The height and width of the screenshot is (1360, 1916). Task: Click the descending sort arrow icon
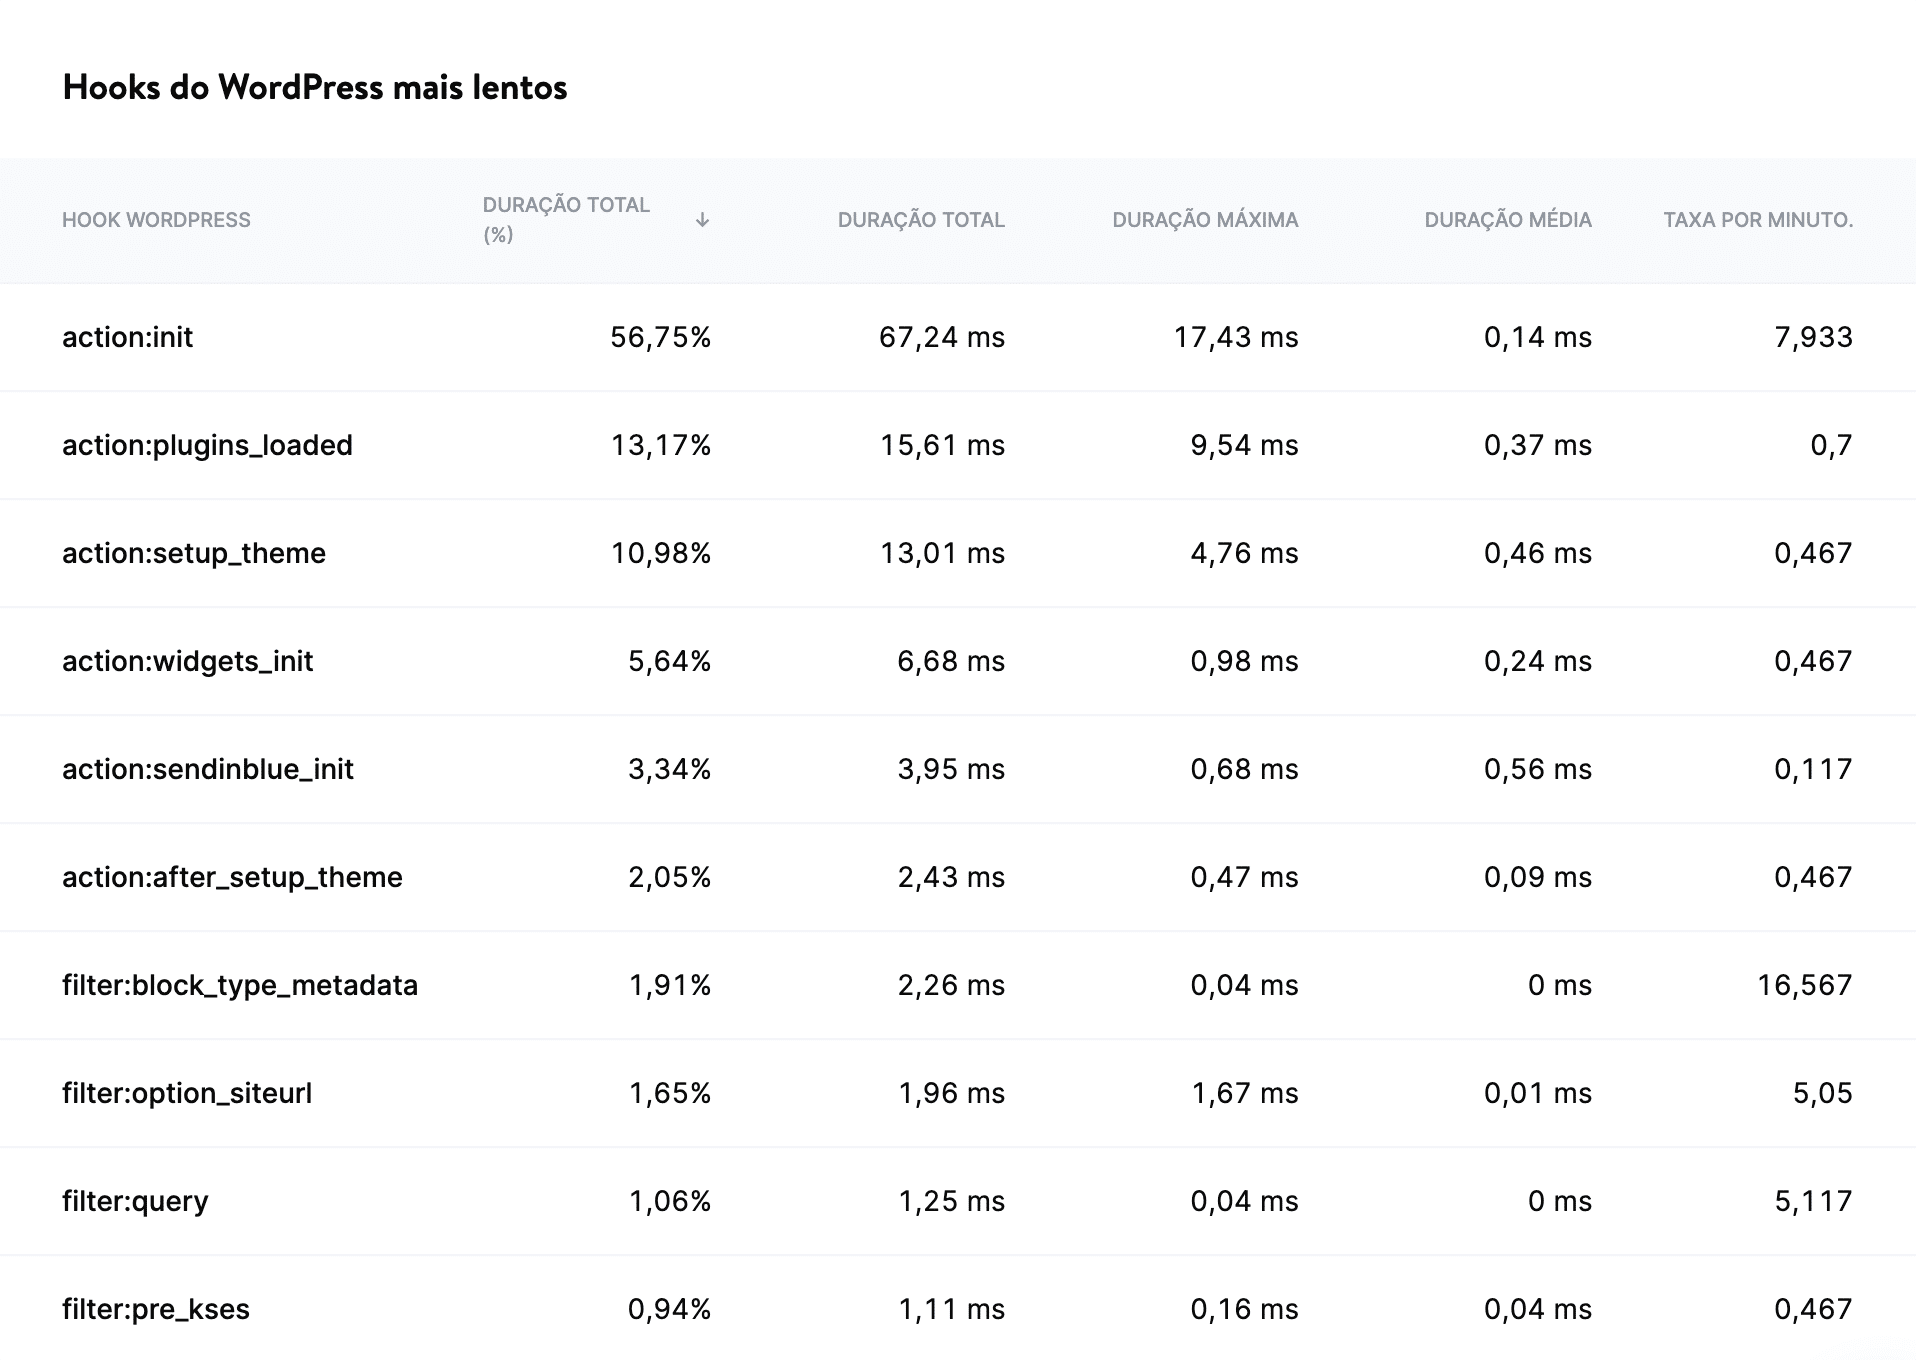pos(703,220)
